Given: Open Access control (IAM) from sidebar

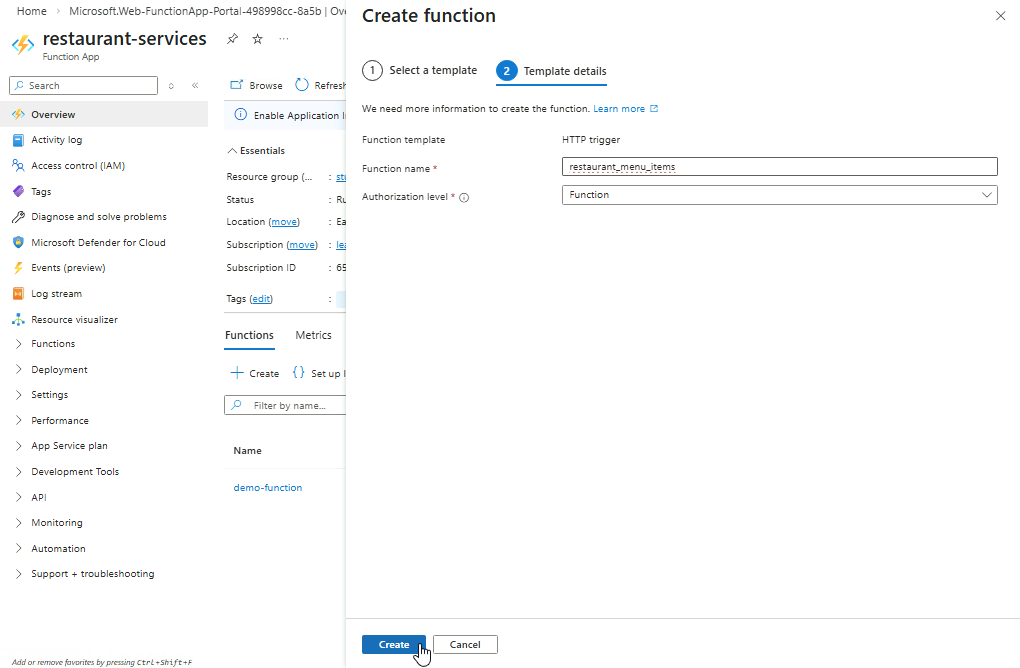Looking at the screenshot, I should coord(77,166).
